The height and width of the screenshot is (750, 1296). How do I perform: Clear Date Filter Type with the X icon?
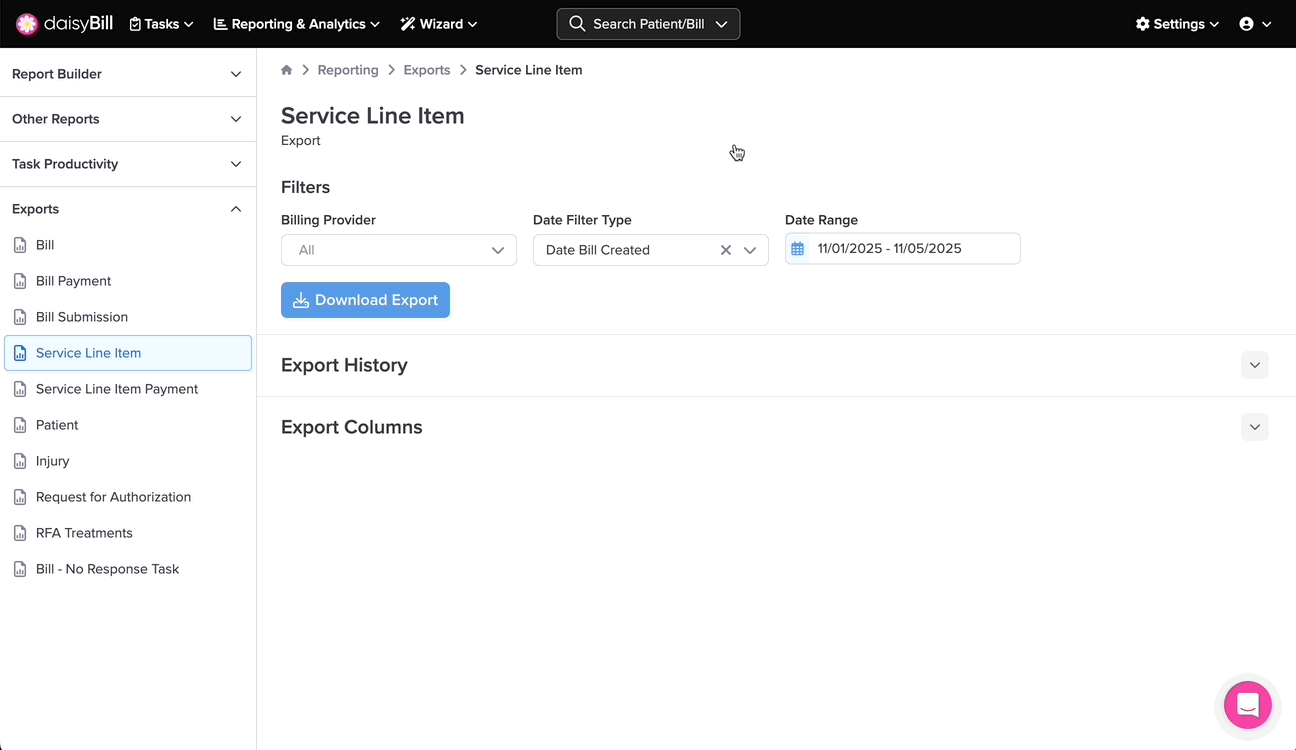pyautogui.click(x=726, y=250)
